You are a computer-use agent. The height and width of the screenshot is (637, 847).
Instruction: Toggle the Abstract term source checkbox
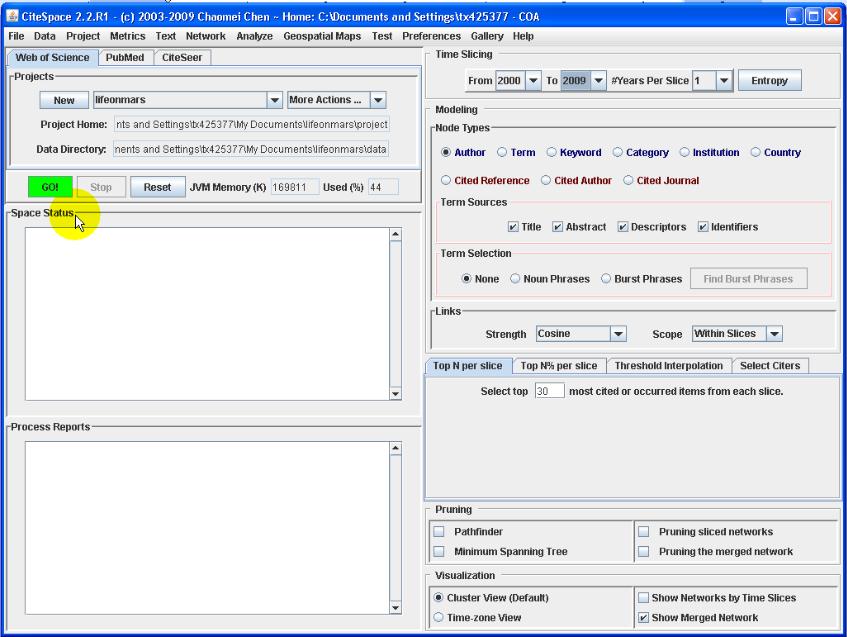[x=557, y=227]
